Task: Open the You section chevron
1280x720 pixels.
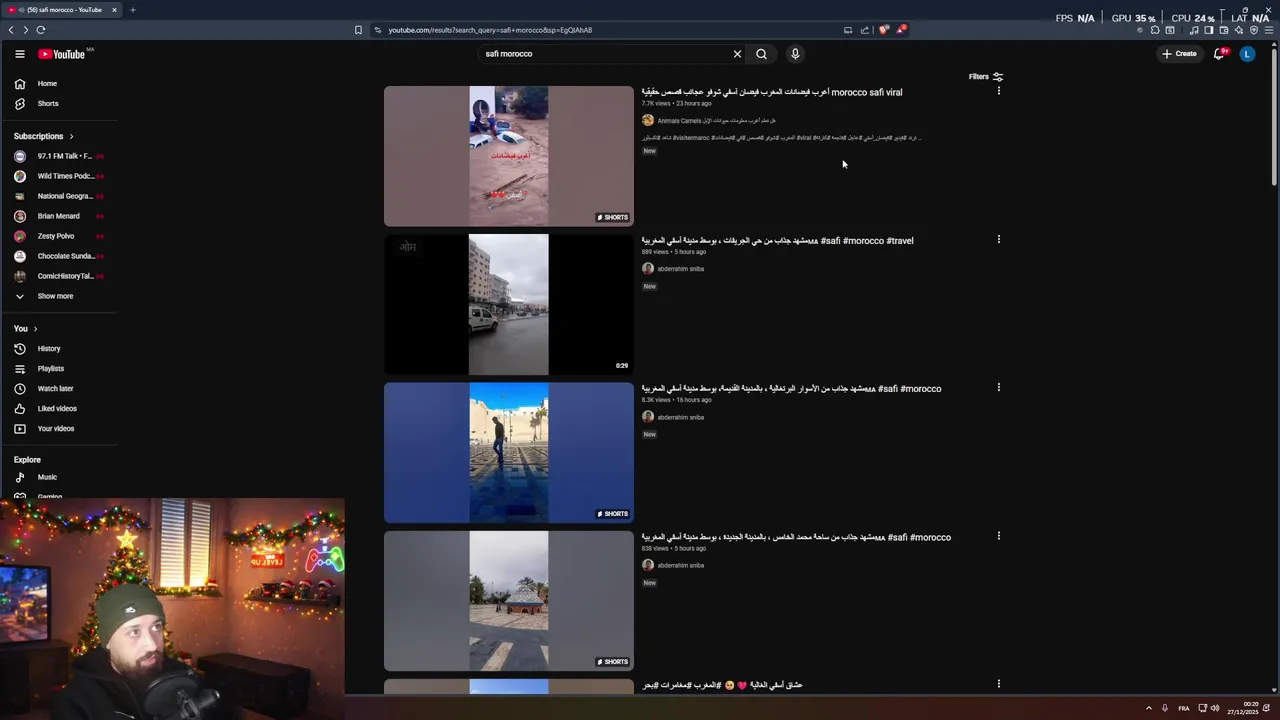Action: pyautogui.click(x=35, y=329)
